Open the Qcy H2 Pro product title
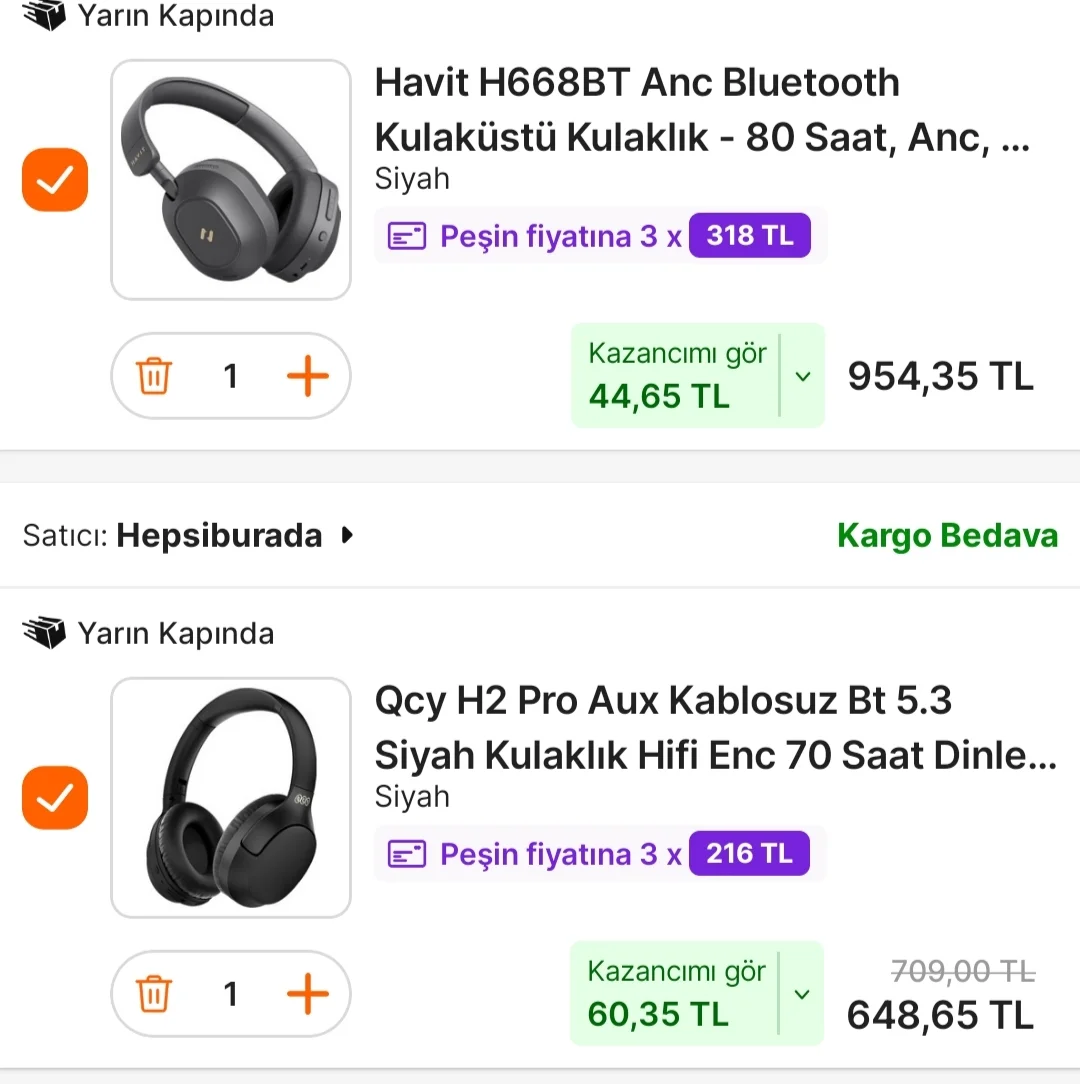Viewport: 1080px width, 1084px height. (714, 728)
